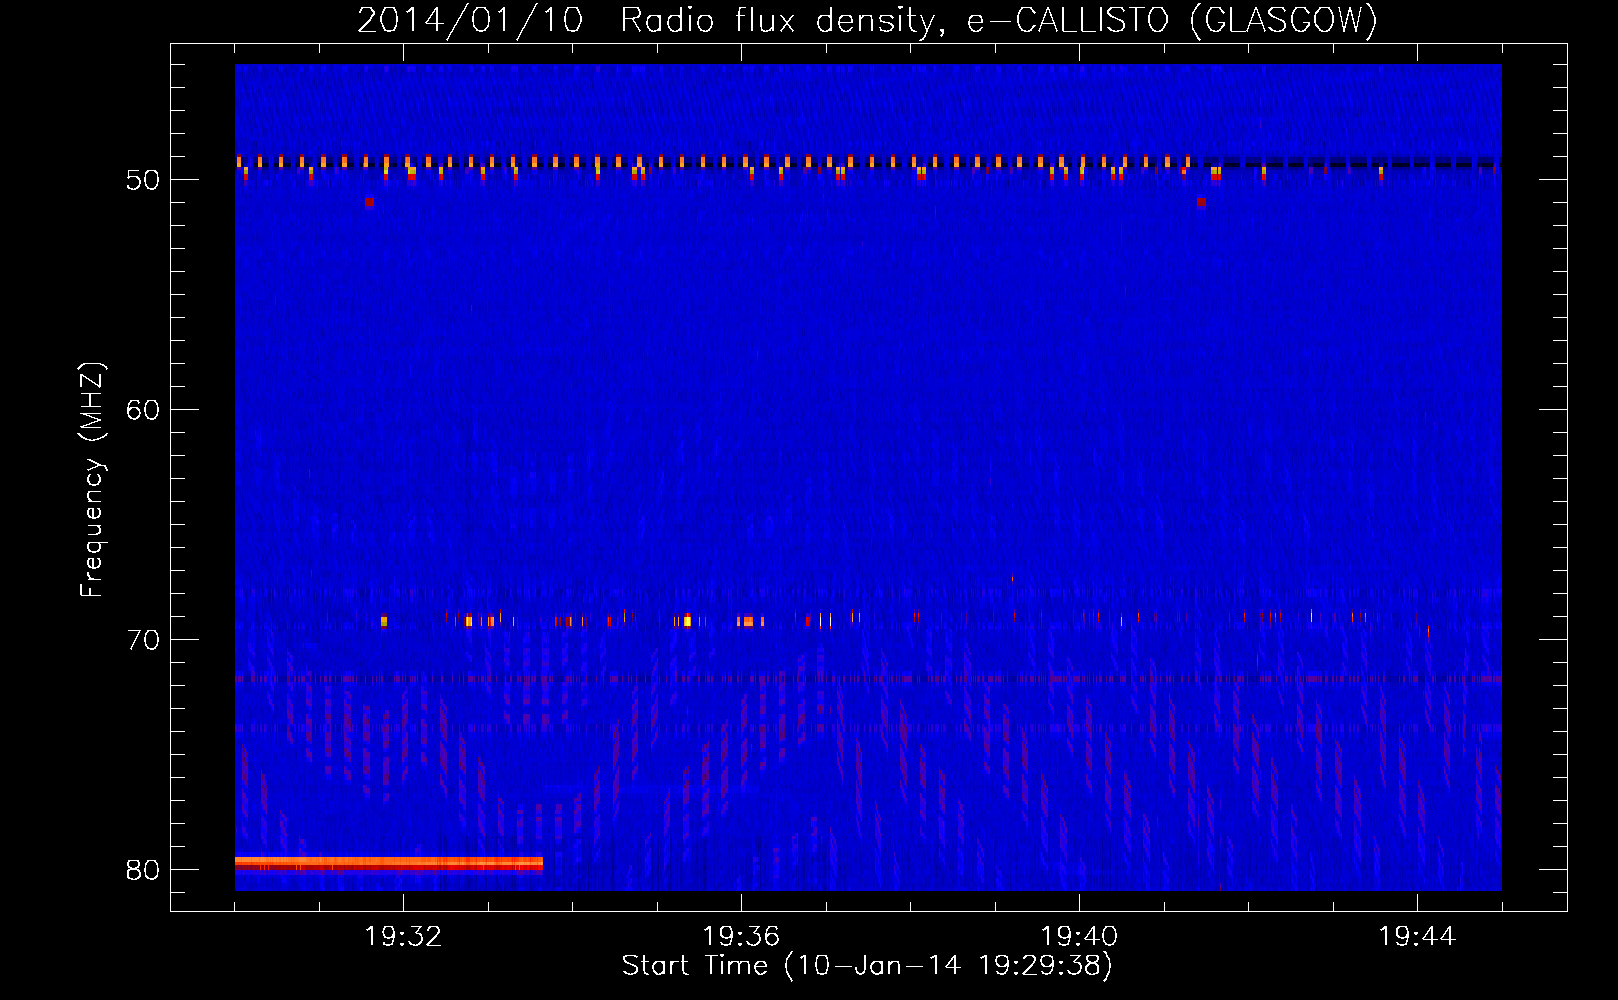Viewport: 1618px width, 1000px height.
Task: Click the 19:44 time tick label
Action: 1417,936
